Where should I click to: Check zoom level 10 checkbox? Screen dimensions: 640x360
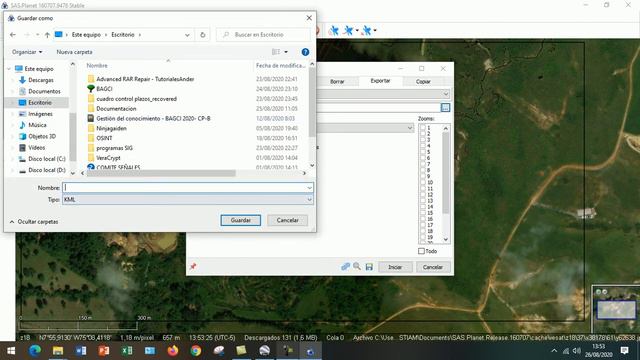point(423,182)
